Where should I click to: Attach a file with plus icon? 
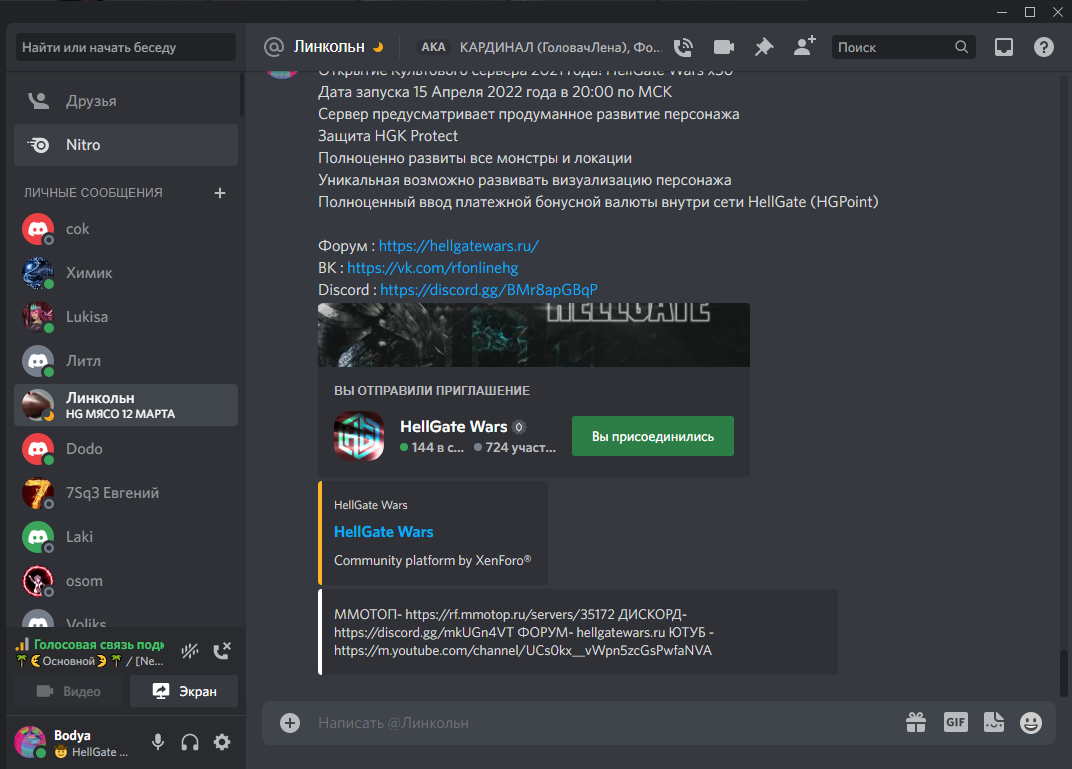point(290,723)
